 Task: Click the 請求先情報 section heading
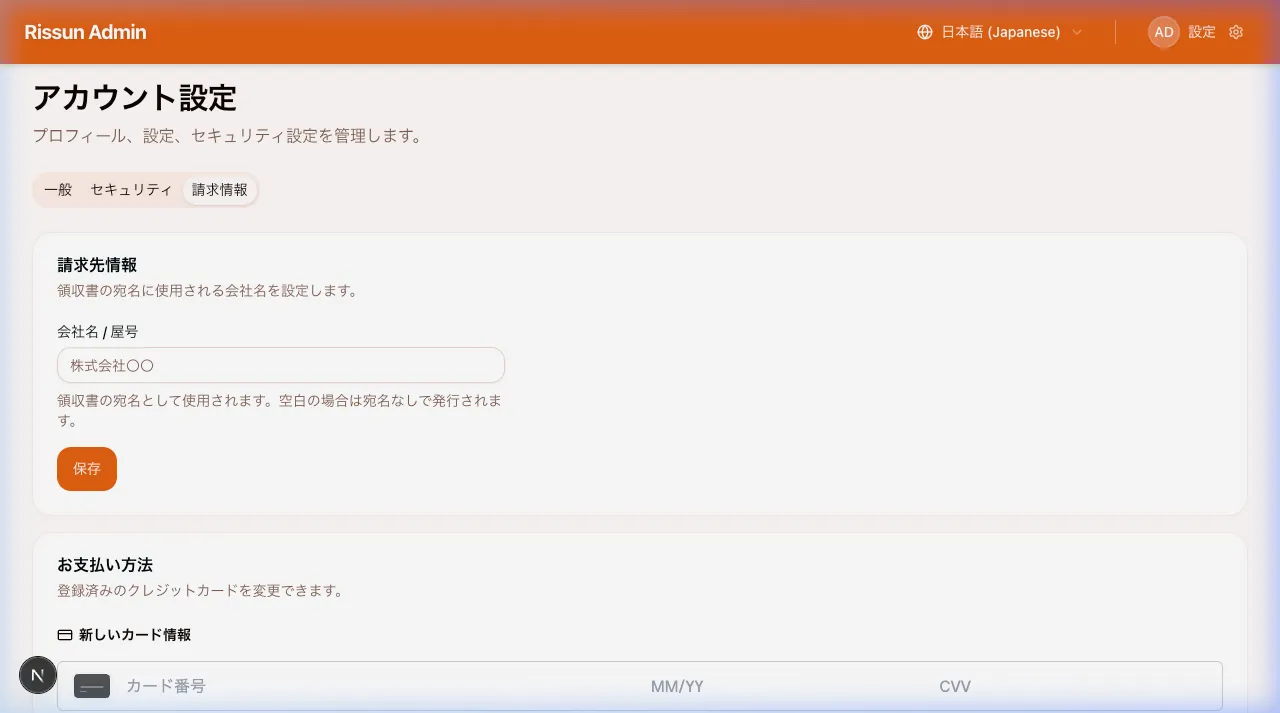[x=95, y=264]
